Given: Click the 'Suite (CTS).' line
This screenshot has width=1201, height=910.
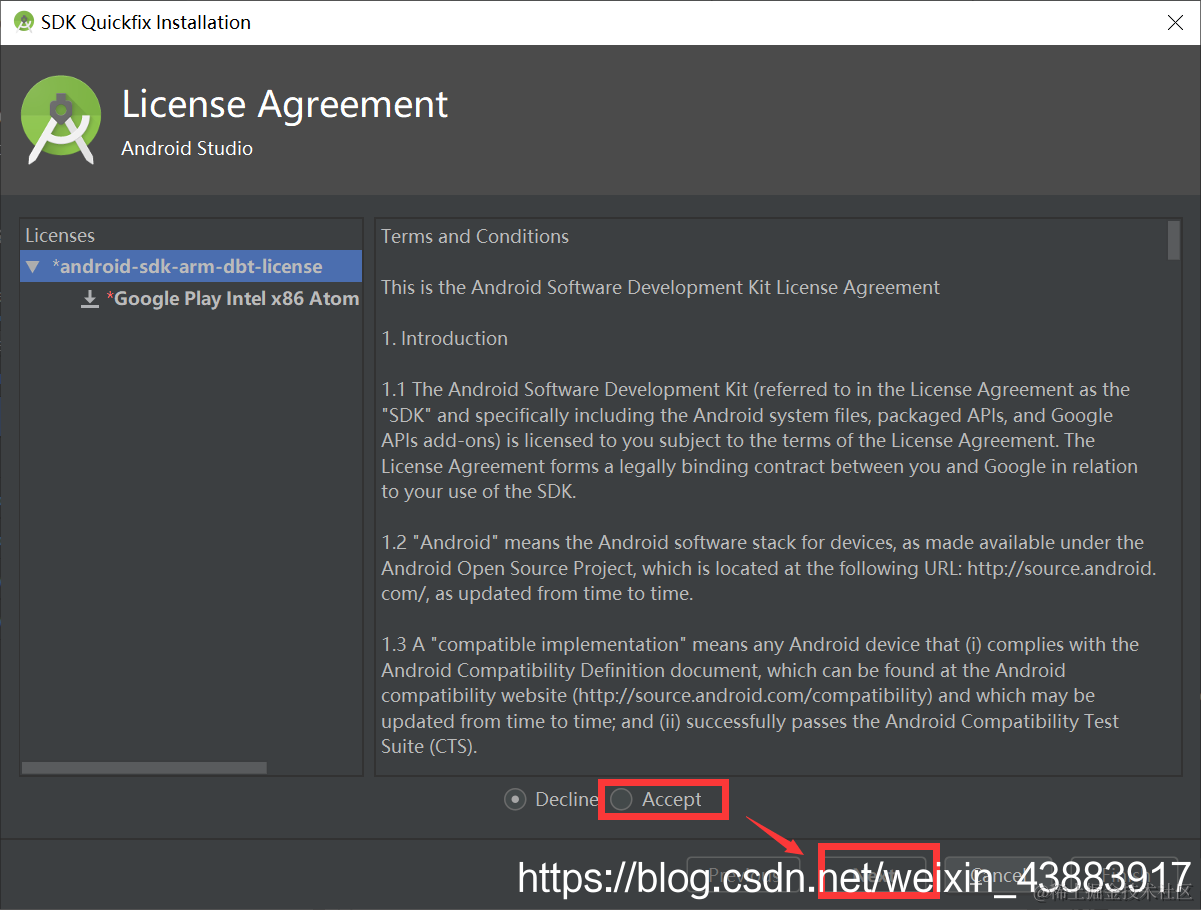Looking at the screenshot, I should pyautogui.click(x=430, y=746).
